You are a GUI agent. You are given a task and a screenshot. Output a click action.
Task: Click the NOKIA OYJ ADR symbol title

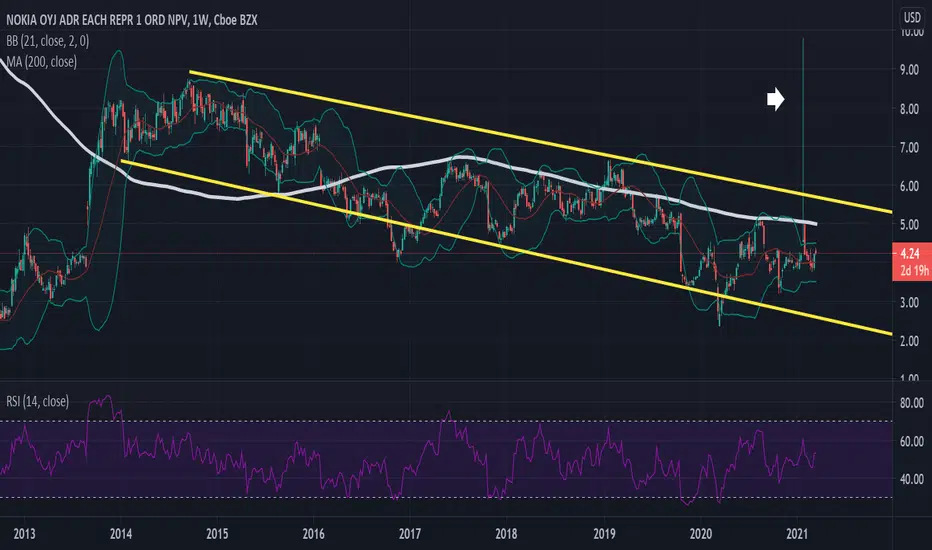[x=131, y=20]
